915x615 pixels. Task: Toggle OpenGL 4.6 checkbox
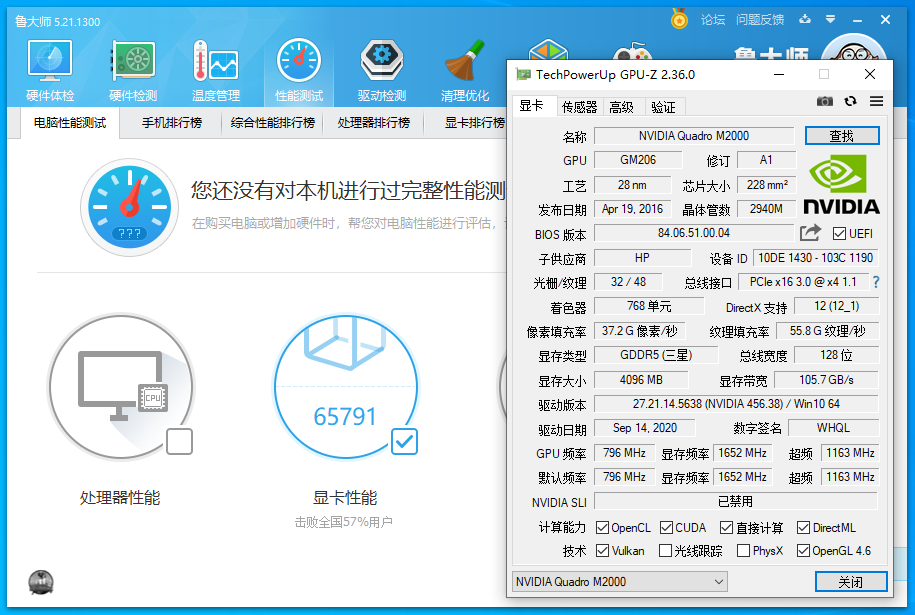pyautogui.click(x=803, y=550)
